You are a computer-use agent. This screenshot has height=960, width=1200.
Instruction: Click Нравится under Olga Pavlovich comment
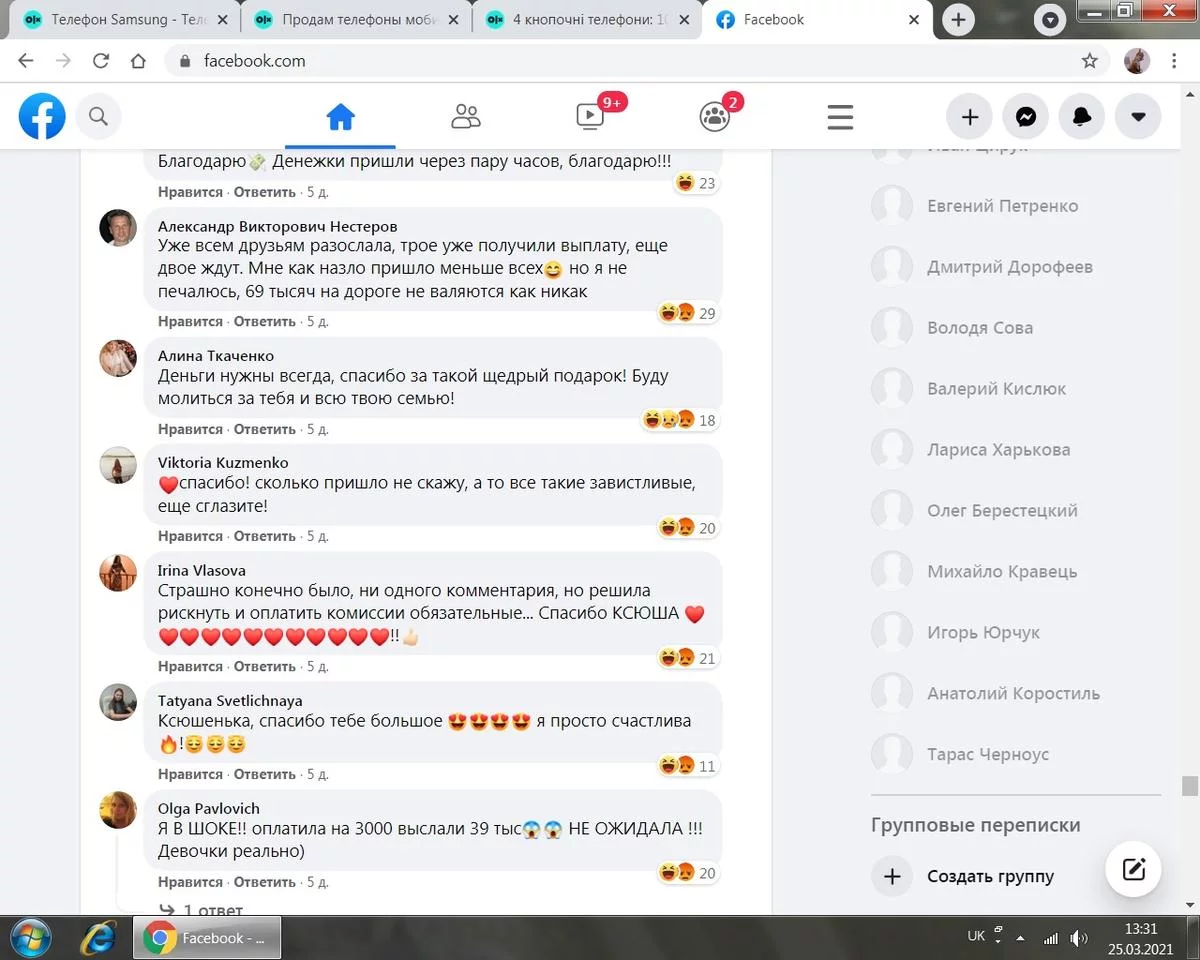[x=190, y=882]
